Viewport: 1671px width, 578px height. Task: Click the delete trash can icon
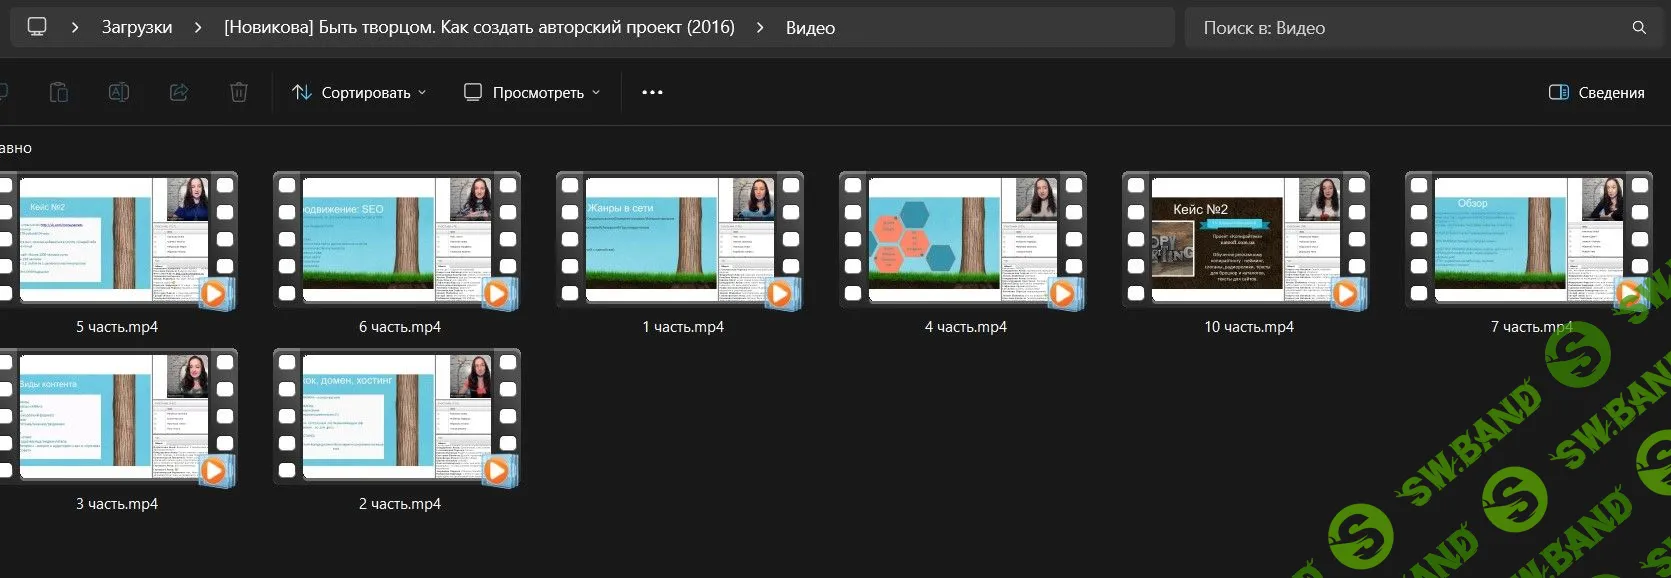(238, 92)
